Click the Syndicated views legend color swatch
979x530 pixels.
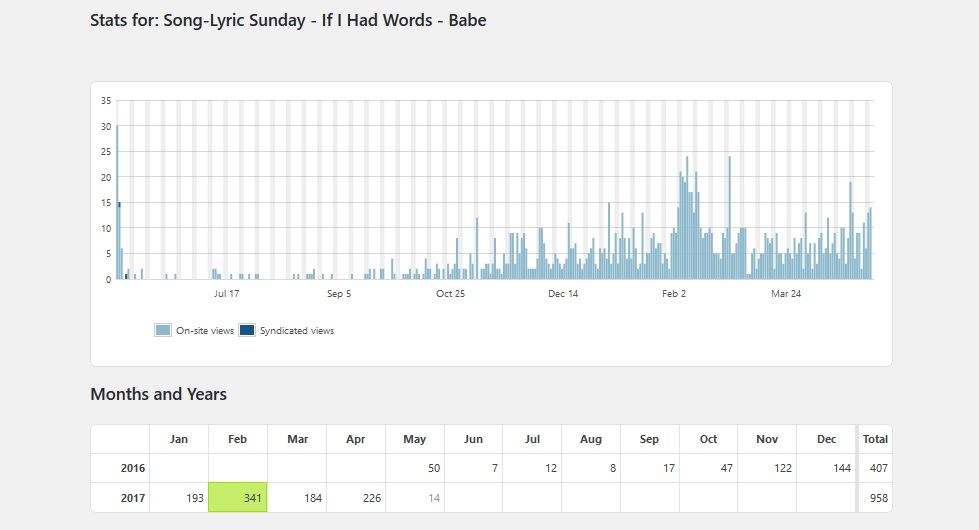click(x=247, y=330)
